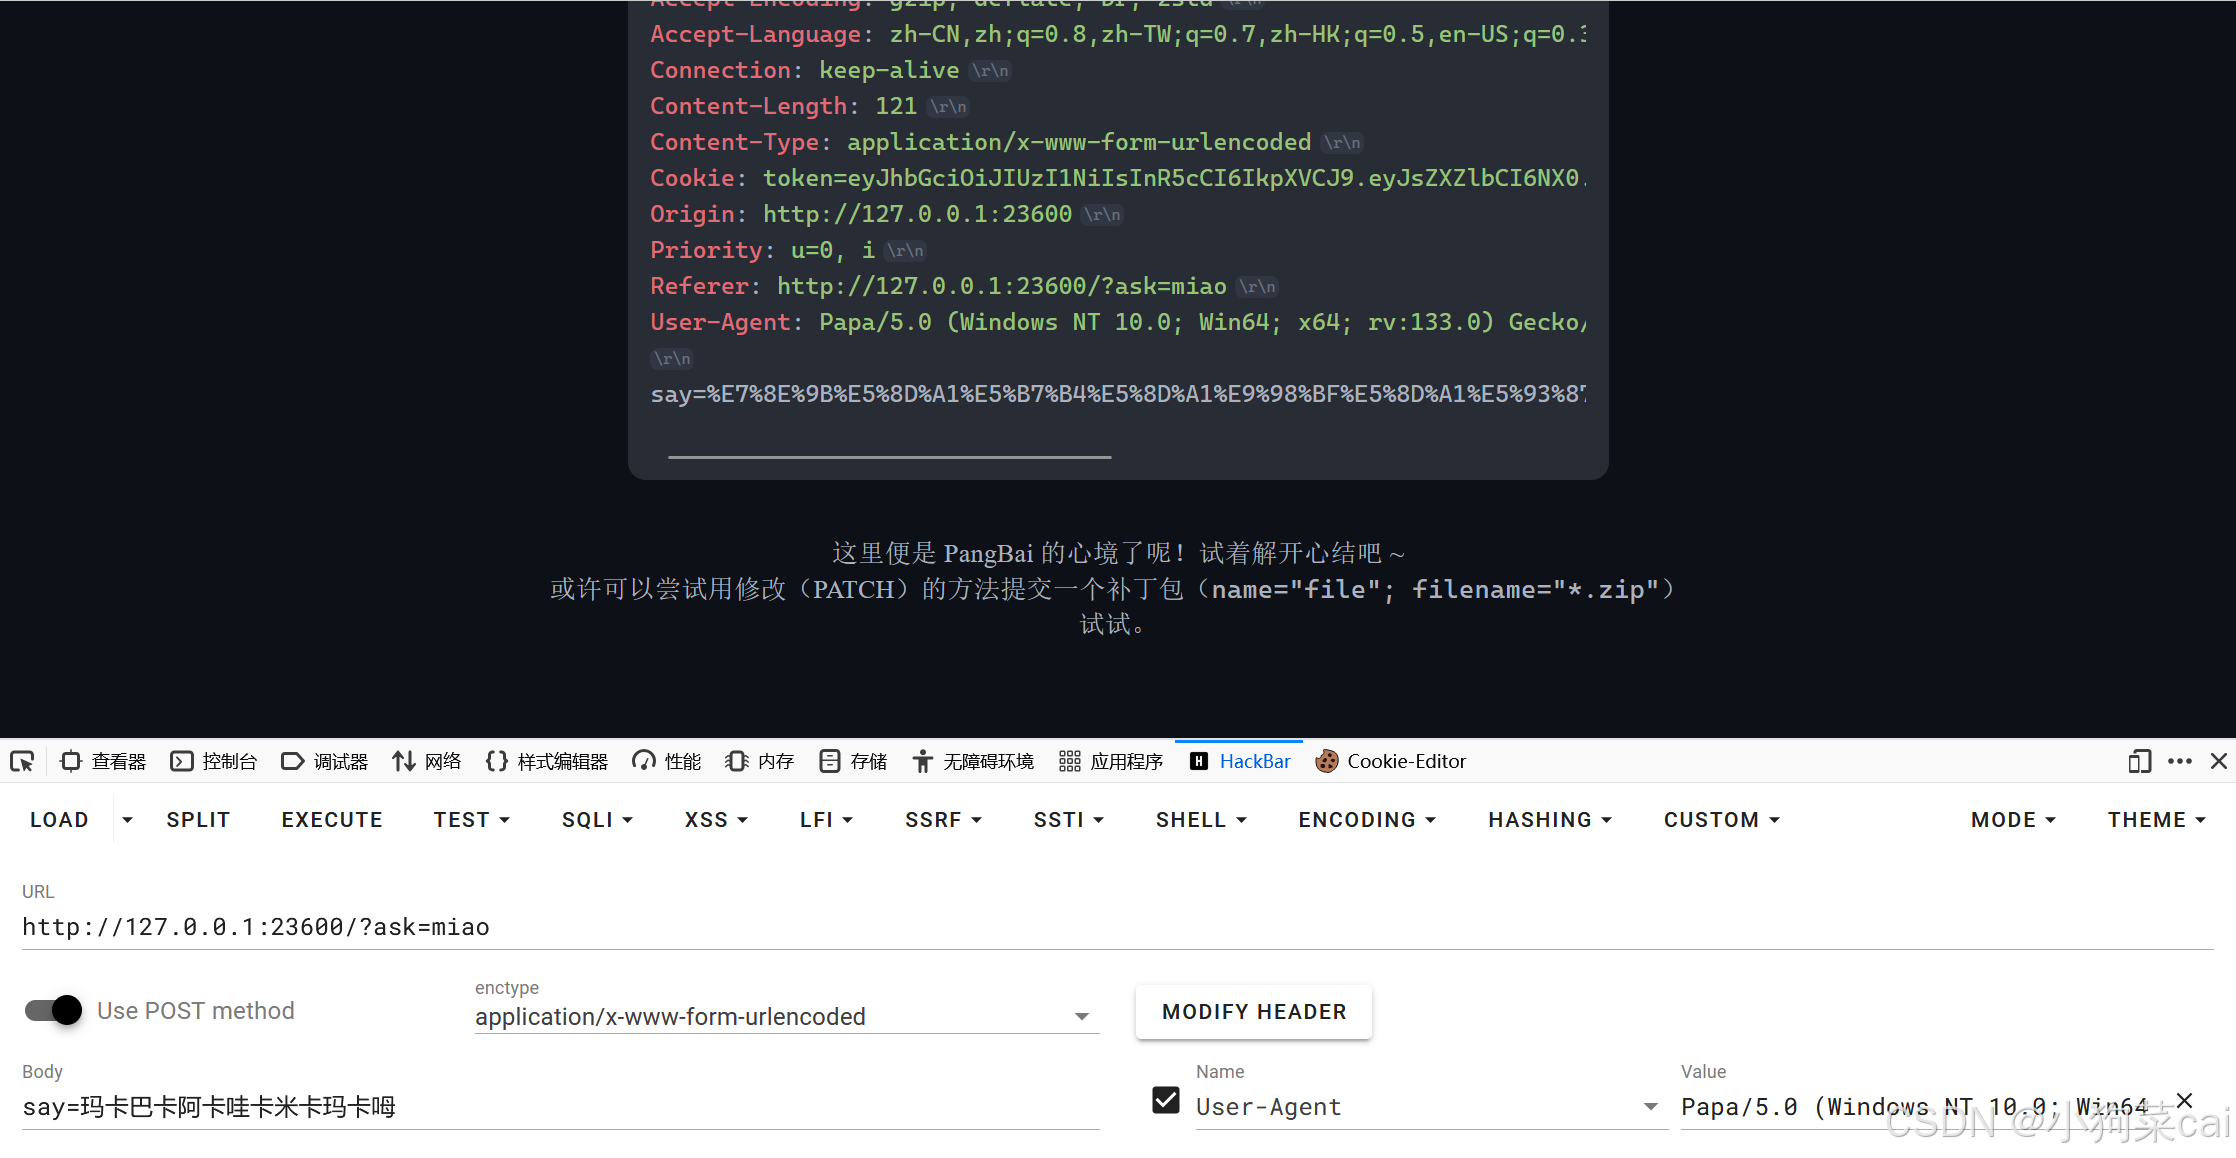
Task: Click the responsive design mode icon
Action: point(2139,762)
